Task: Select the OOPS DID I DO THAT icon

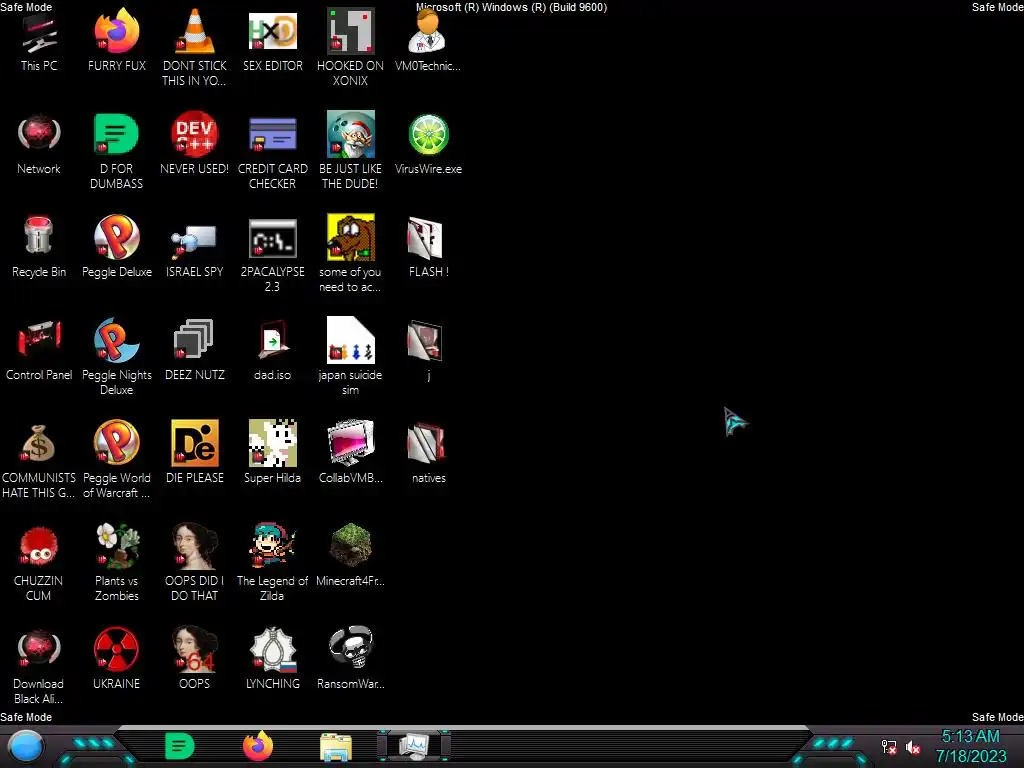Action: [x=195, y=546]
